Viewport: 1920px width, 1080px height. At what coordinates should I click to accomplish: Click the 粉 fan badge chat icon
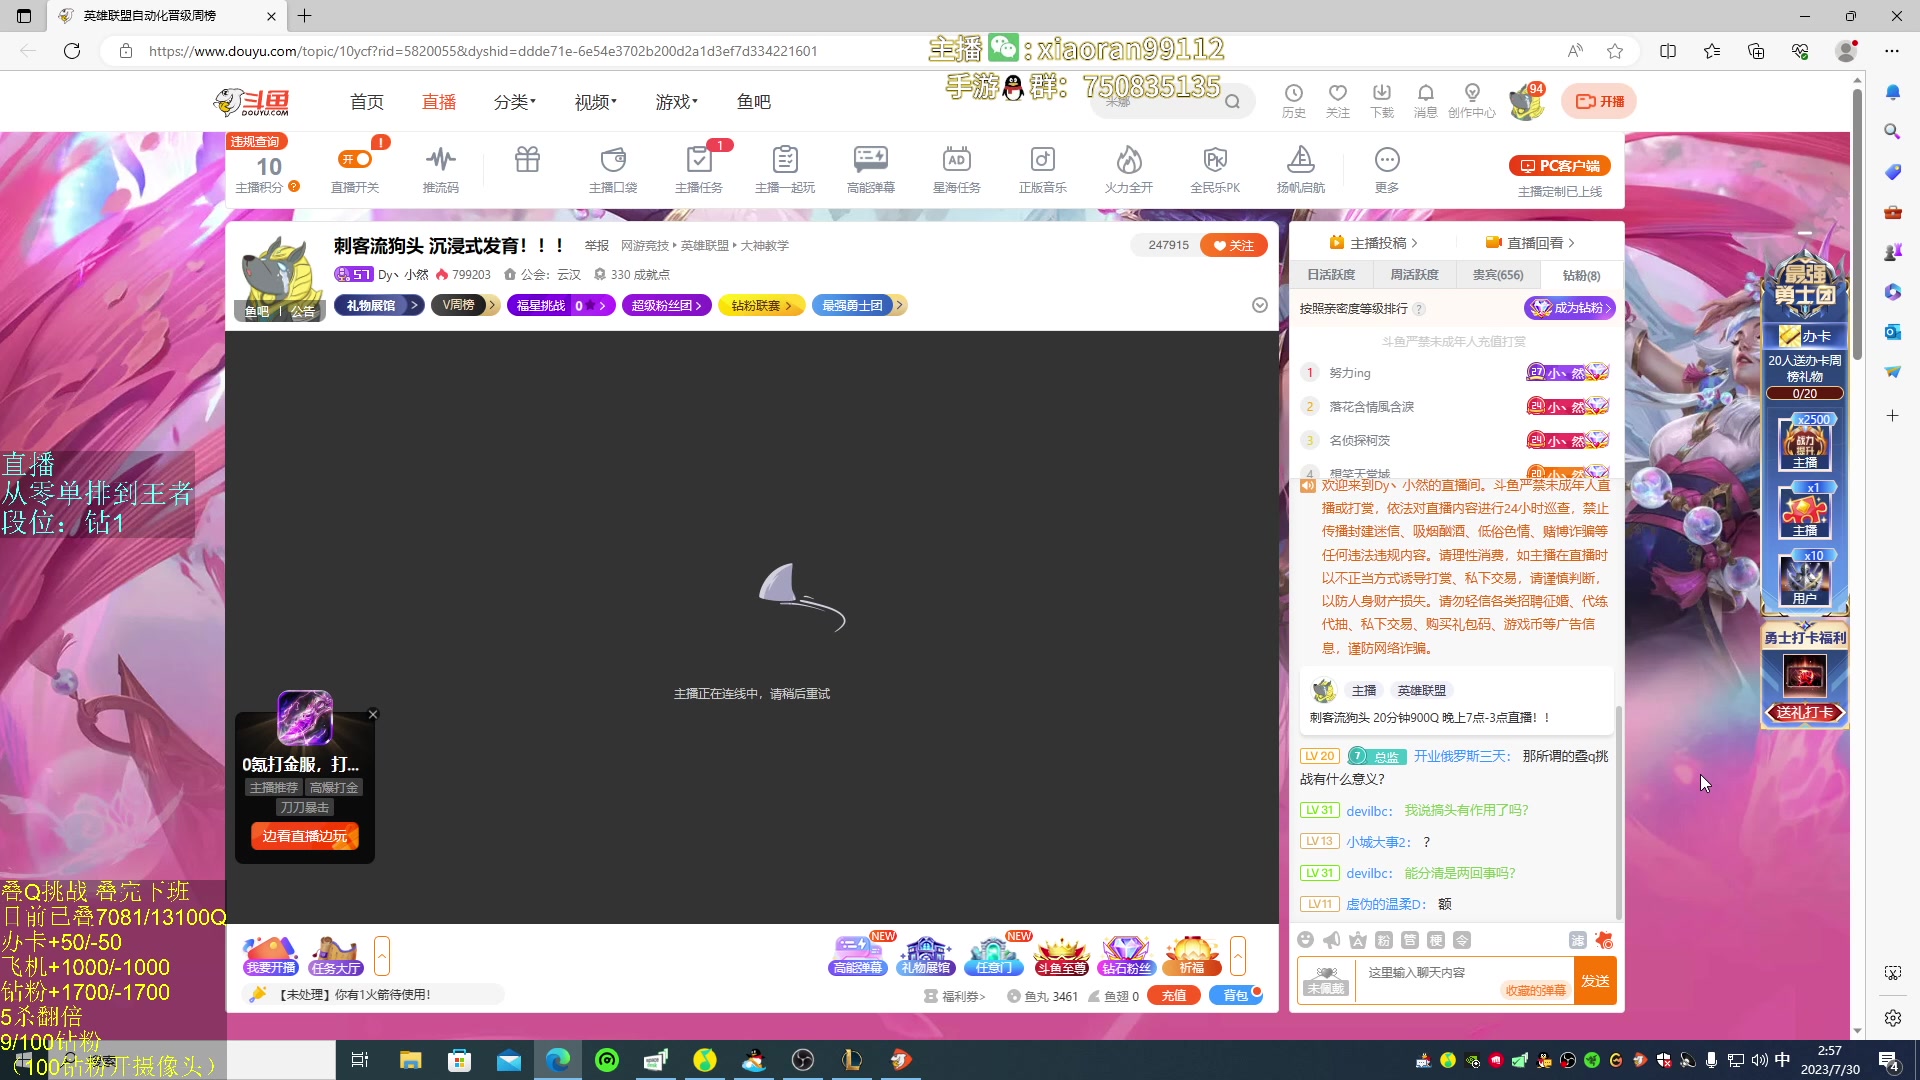point(1384,940)
